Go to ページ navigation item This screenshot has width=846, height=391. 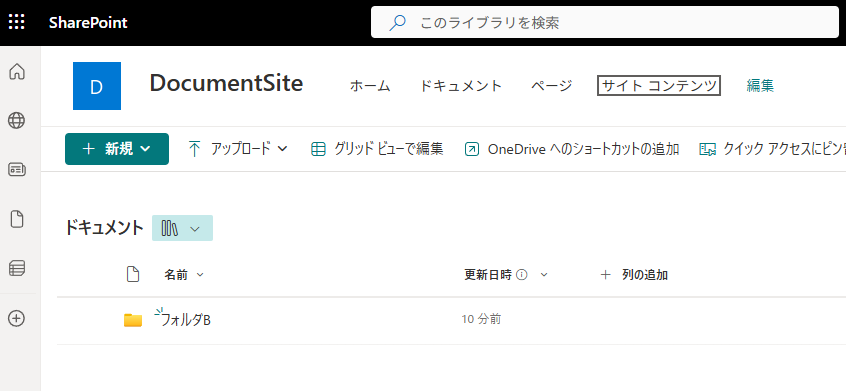[x=551, y=86]
